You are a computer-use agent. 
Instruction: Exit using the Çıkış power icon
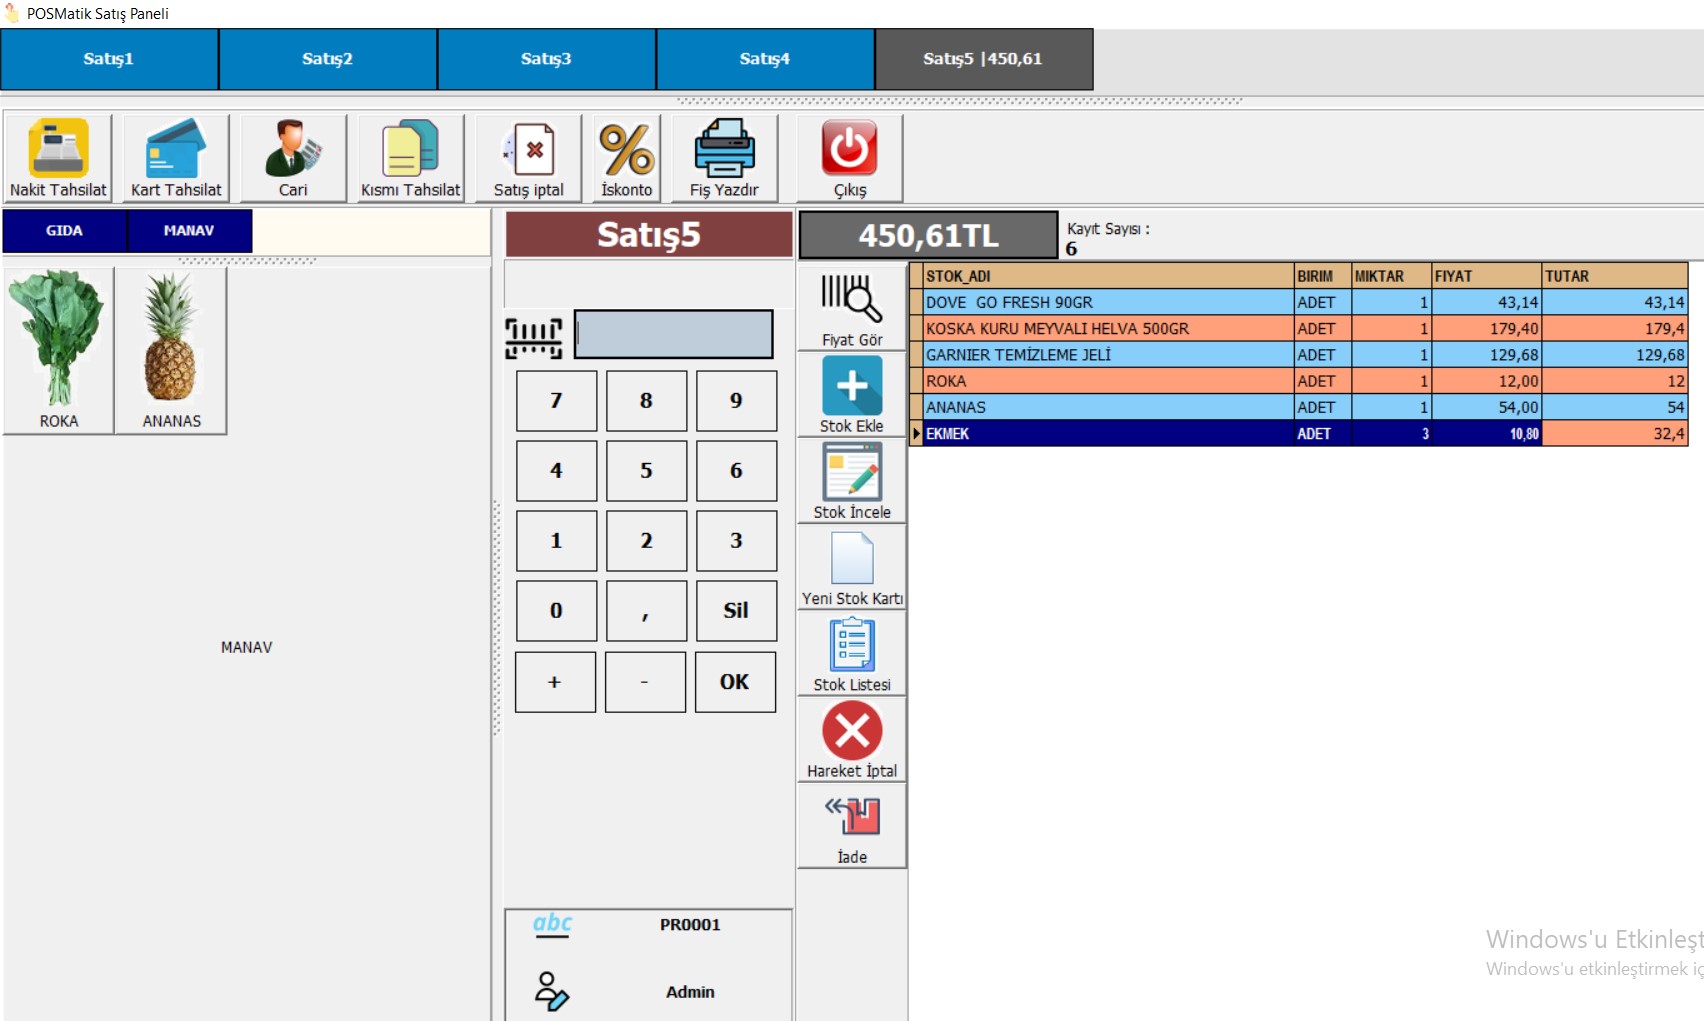coord(850,150)
